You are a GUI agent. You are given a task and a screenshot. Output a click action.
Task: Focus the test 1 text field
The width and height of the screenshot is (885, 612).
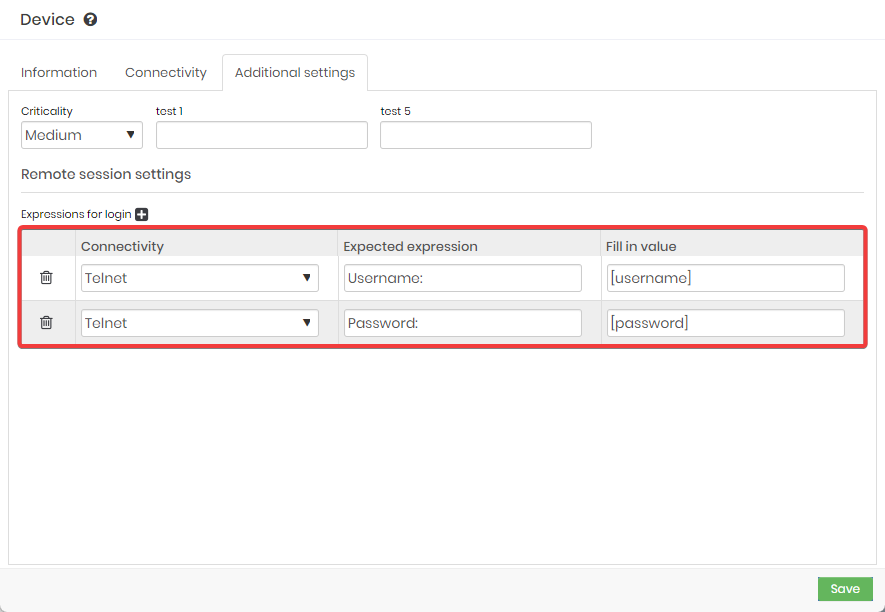click(262, 135)
